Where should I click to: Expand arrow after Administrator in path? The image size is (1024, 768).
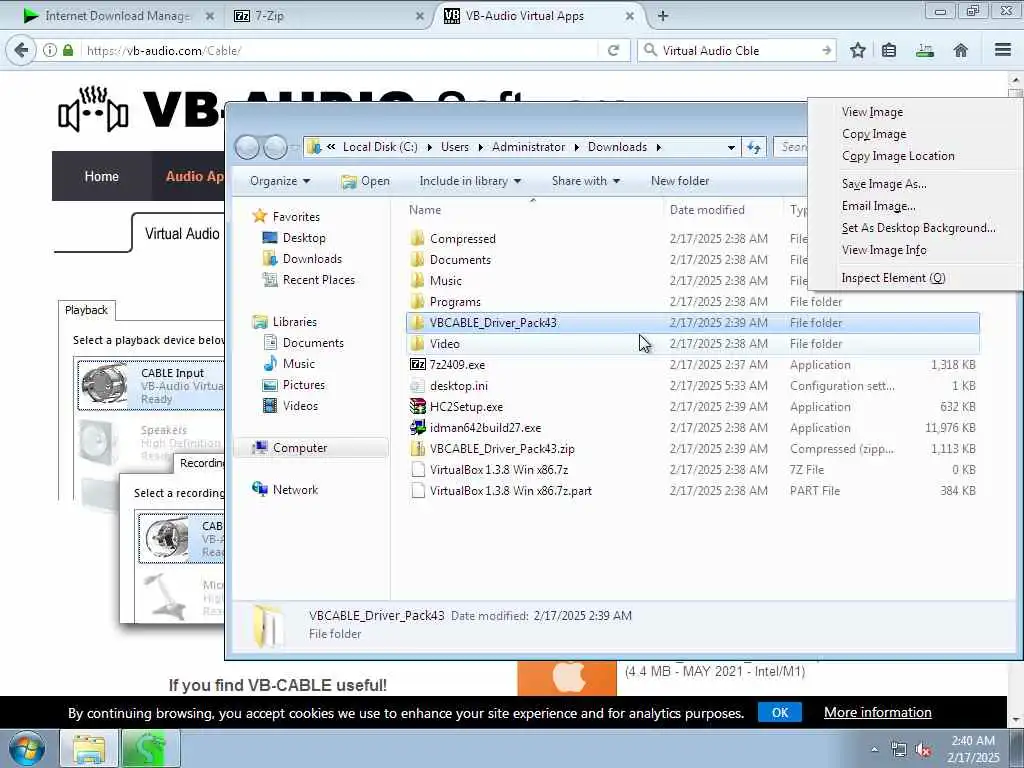point(577,148)
